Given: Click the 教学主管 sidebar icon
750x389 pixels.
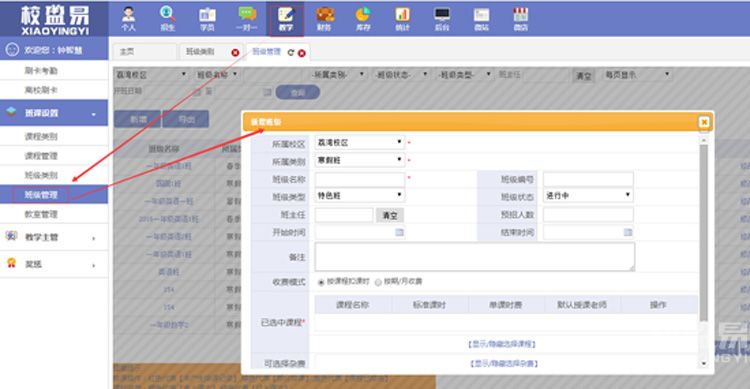Looking at the screenshot, I should [11, 236].
